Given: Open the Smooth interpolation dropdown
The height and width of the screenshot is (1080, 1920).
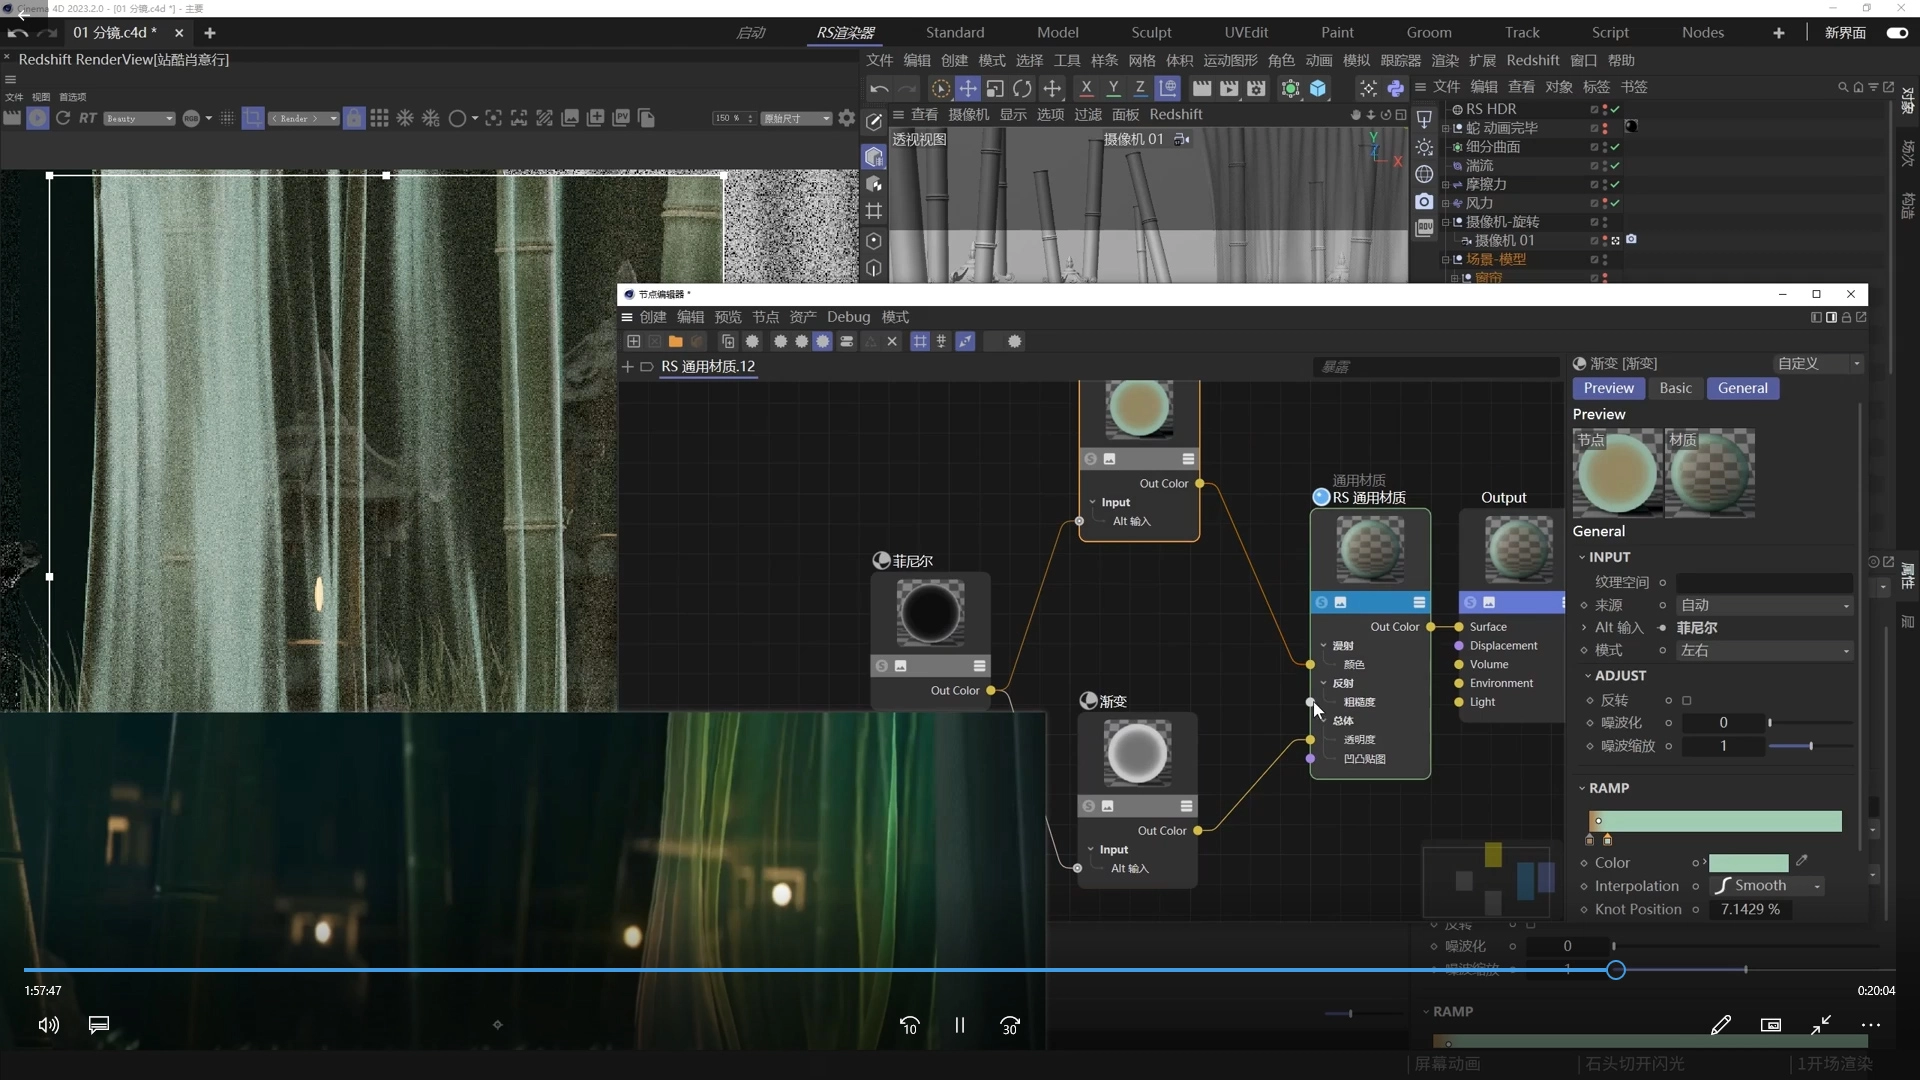Looking at the screenshot, I should pyautogui.click(x=1768, y=886).
